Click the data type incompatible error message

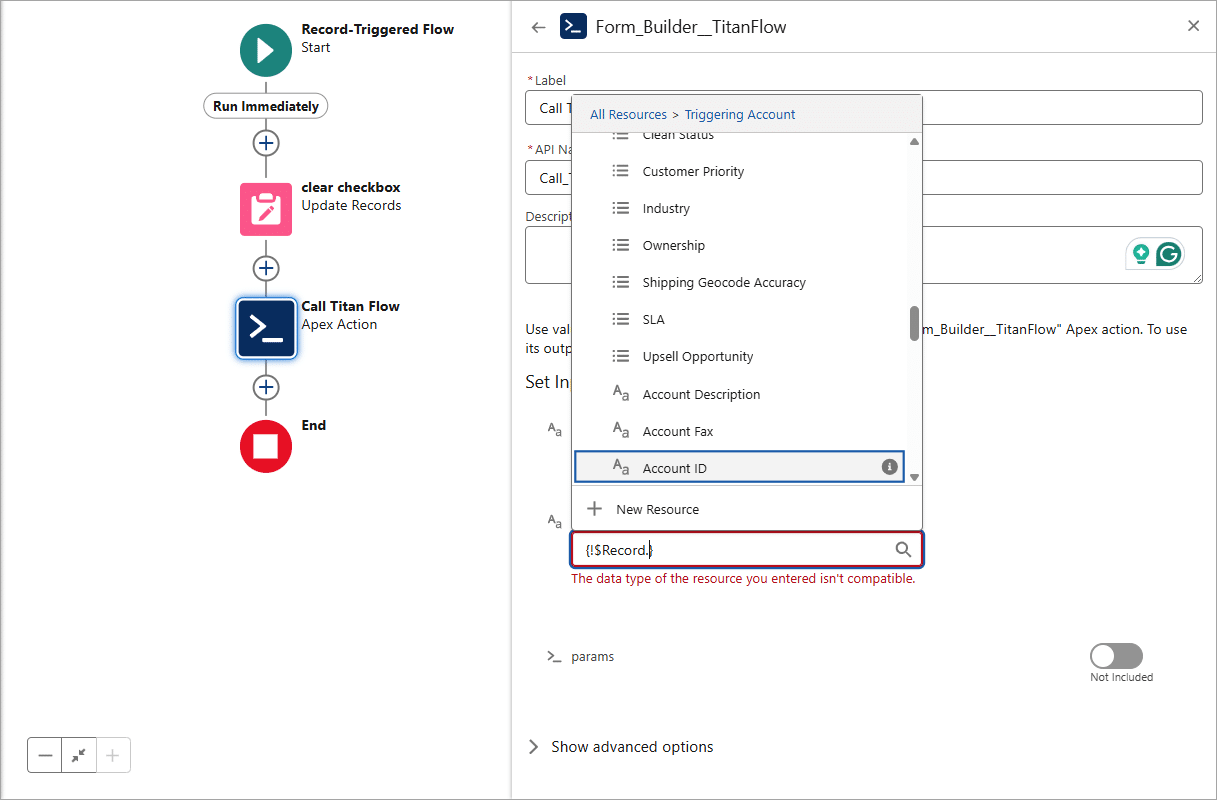(743, 578)
